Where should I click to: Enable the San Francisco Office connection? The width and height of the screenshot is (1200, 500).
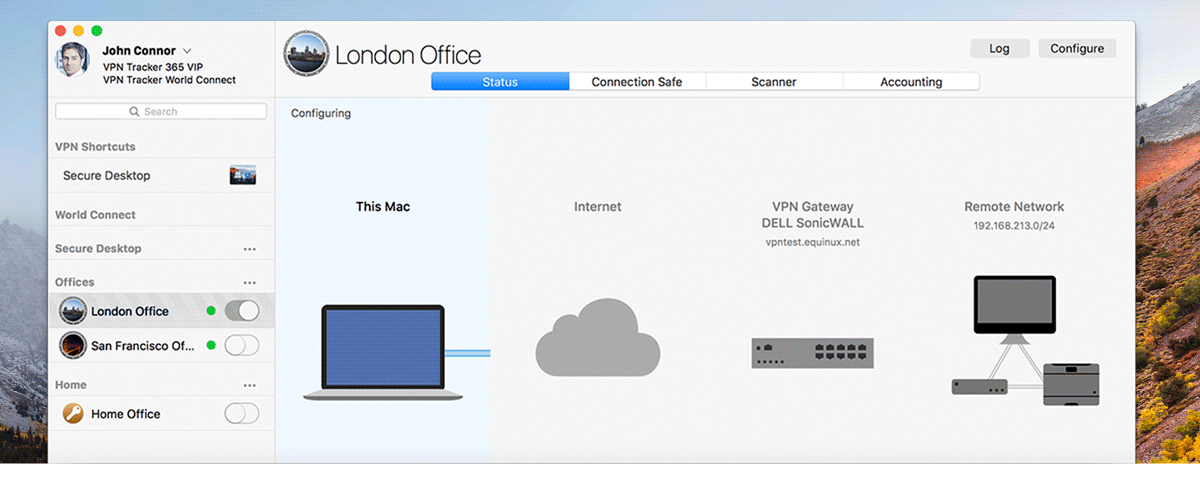click(x=242, y=346)
